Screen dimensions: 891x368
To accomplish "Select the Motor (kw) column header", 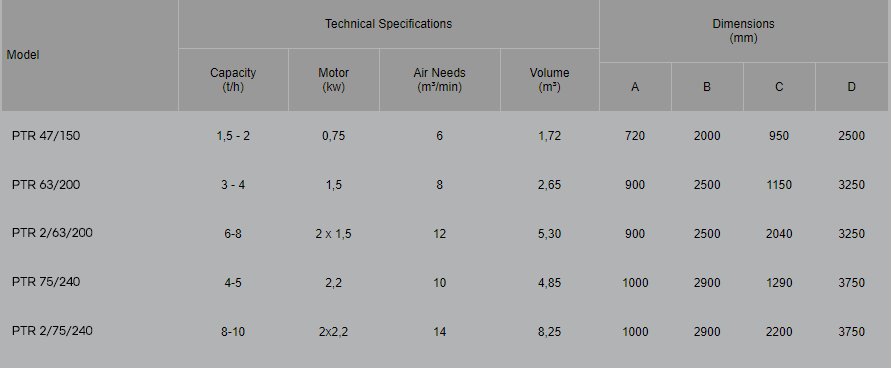I will tap(334, 80).
